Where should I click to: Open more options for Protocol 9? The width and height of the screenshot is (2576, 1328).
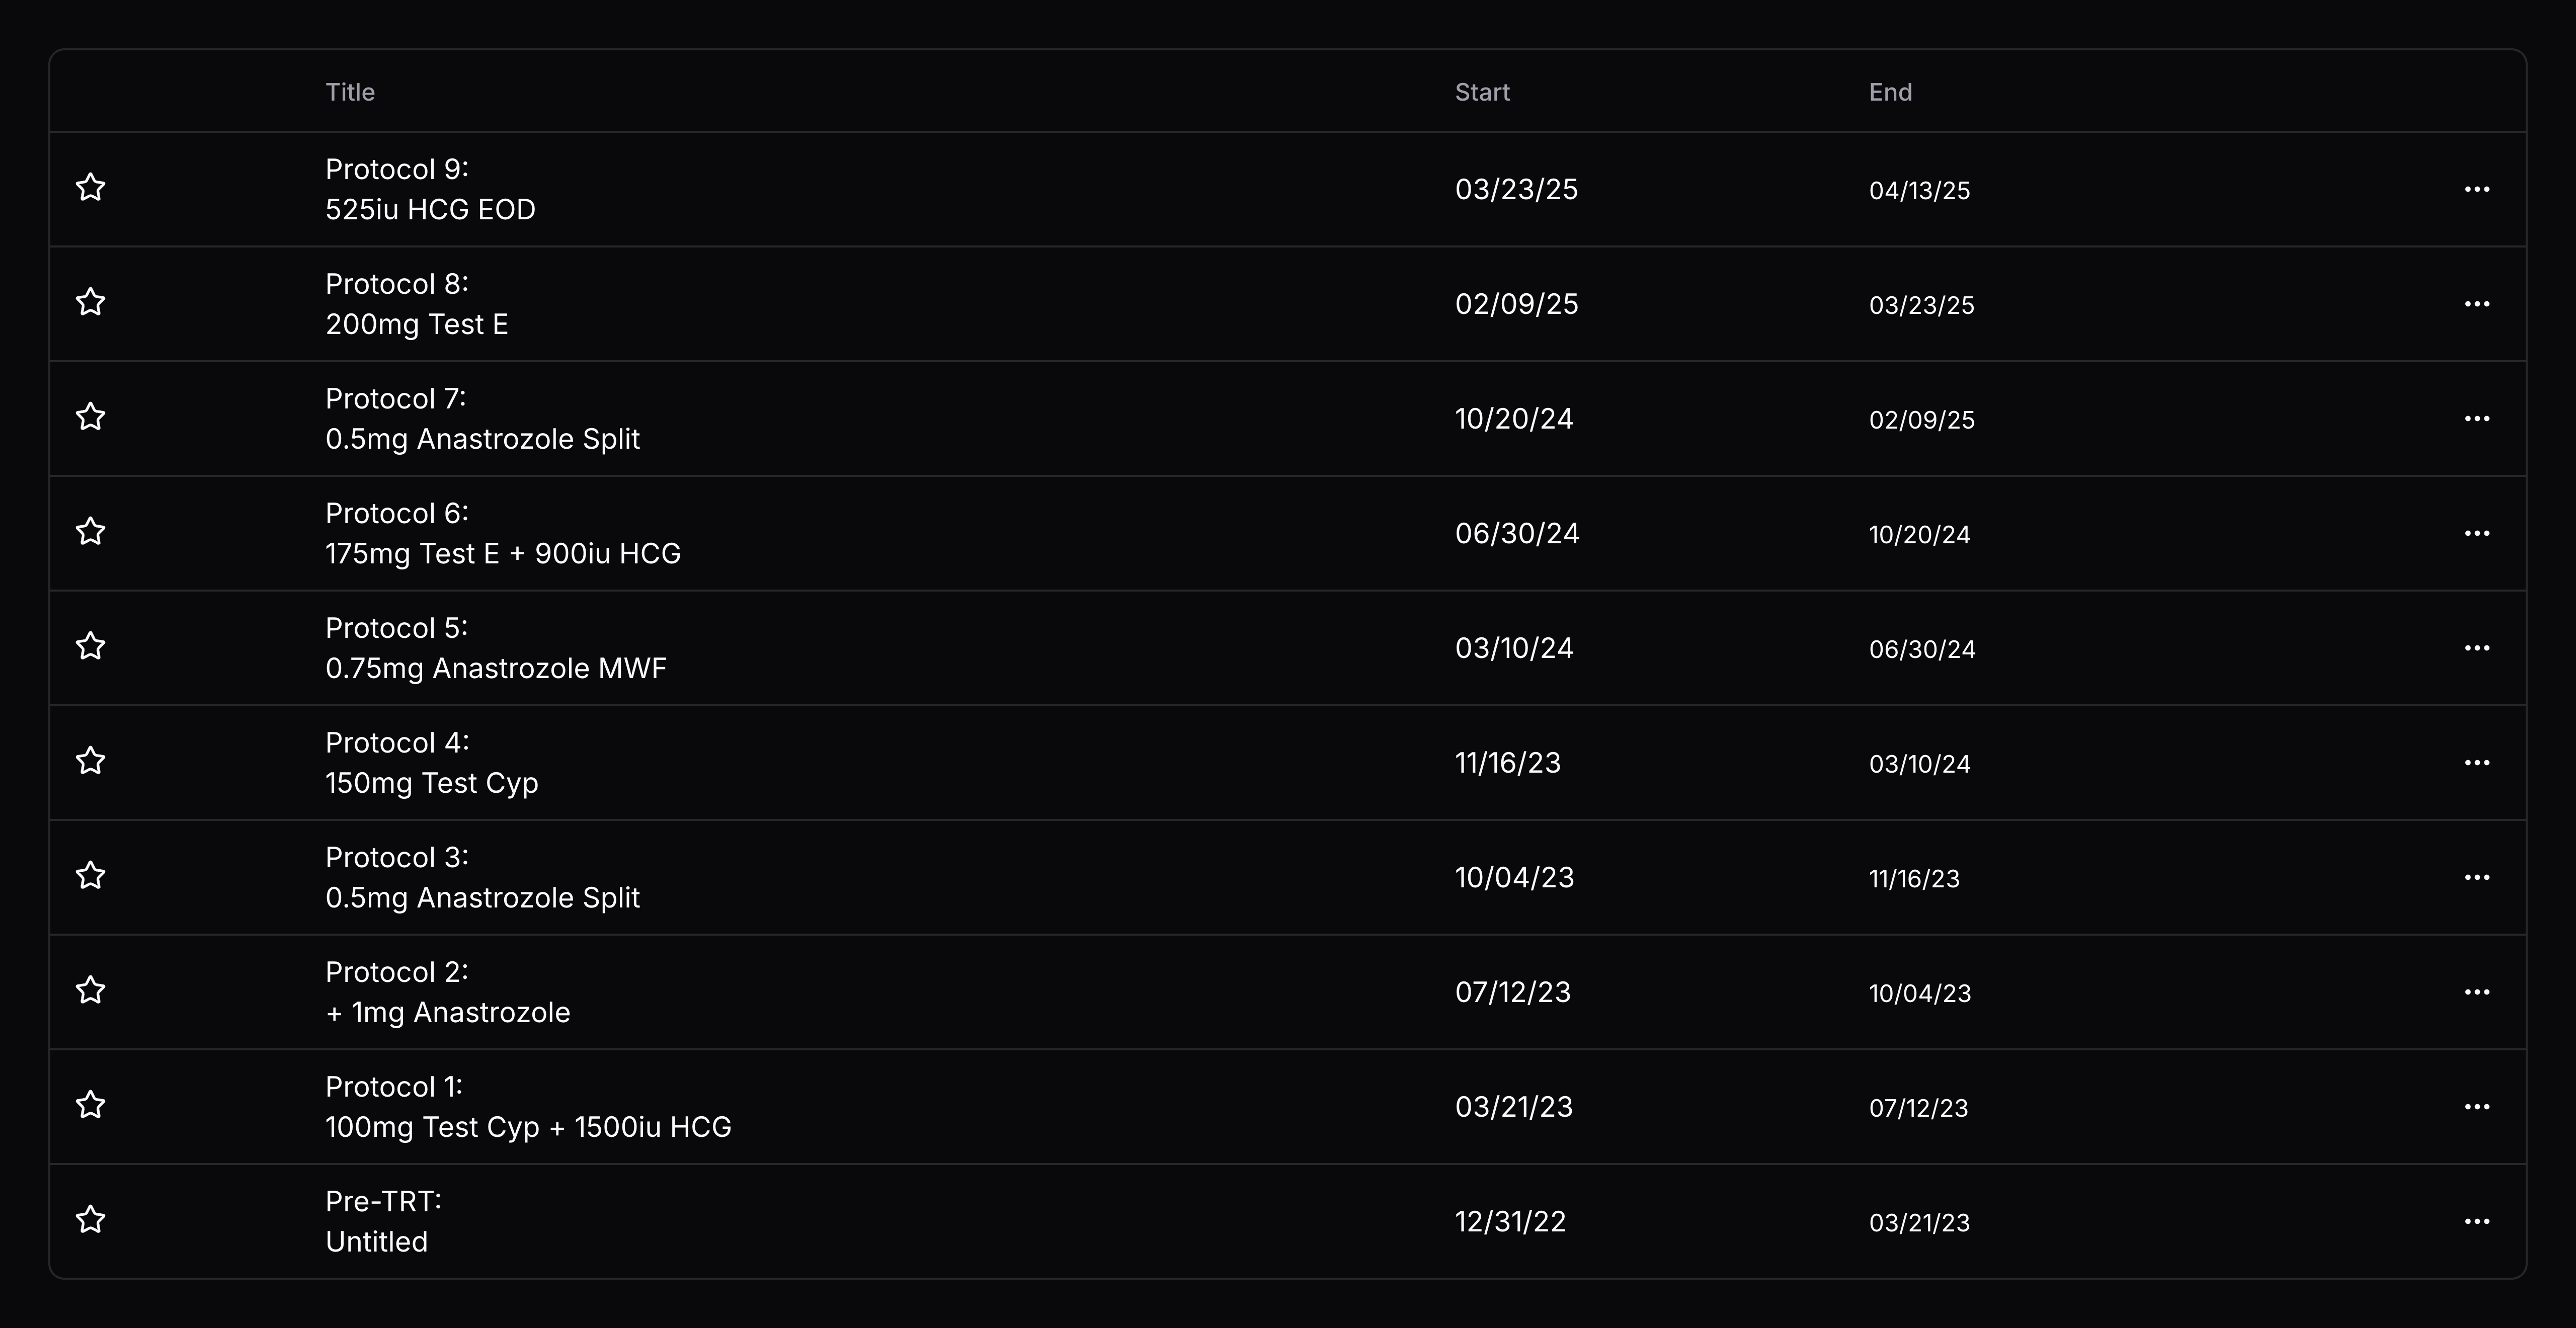pos(2476,189)
